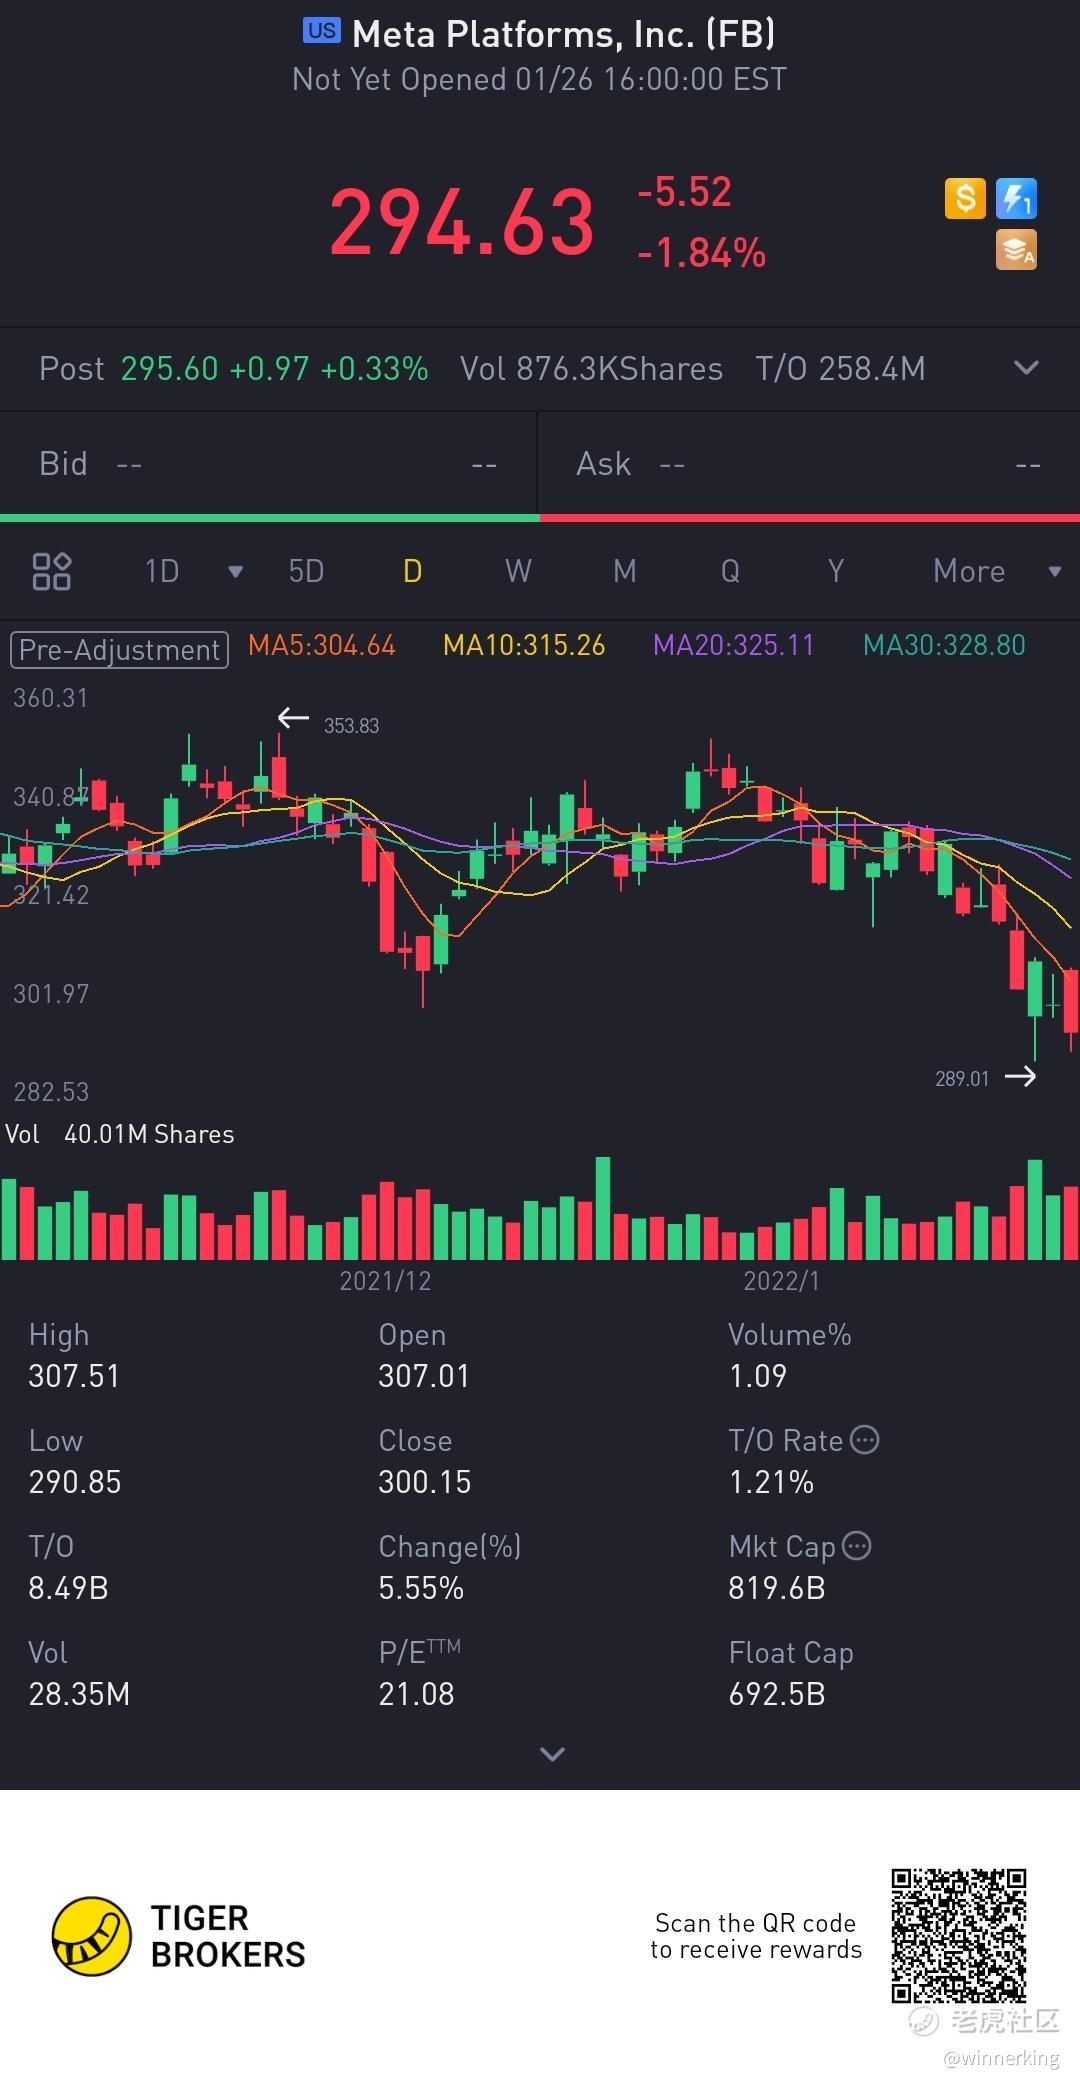Tap the 353.83 high marker label
Image resolution: width=1080 pixels, height=2083 pixels.
point(351,725)
